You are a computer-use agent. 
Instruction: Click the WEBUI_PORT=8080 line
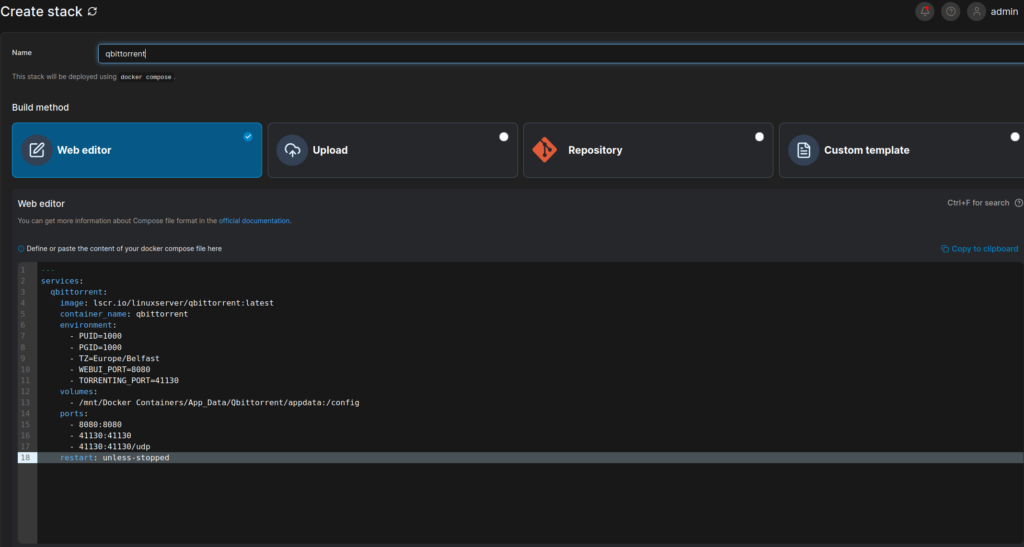coord(110,369)
